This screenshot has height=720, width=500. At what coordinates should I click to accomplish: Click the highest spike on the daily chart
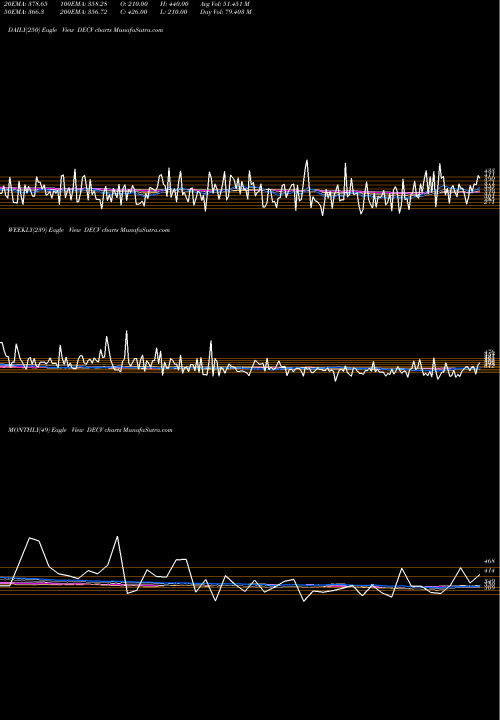coord(307,161)
